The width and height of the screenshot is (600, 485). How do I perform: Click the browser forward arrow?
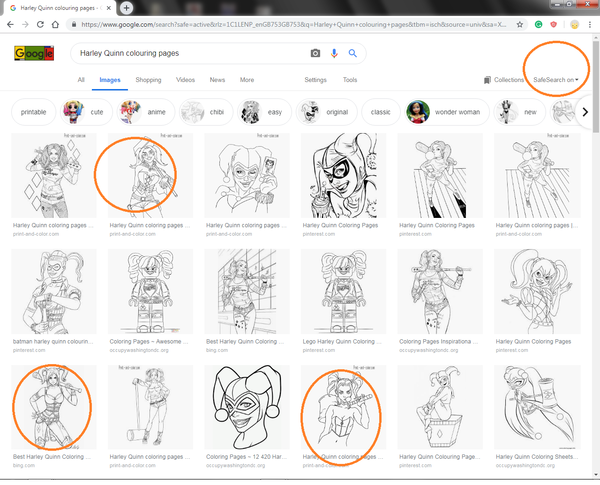25,24
